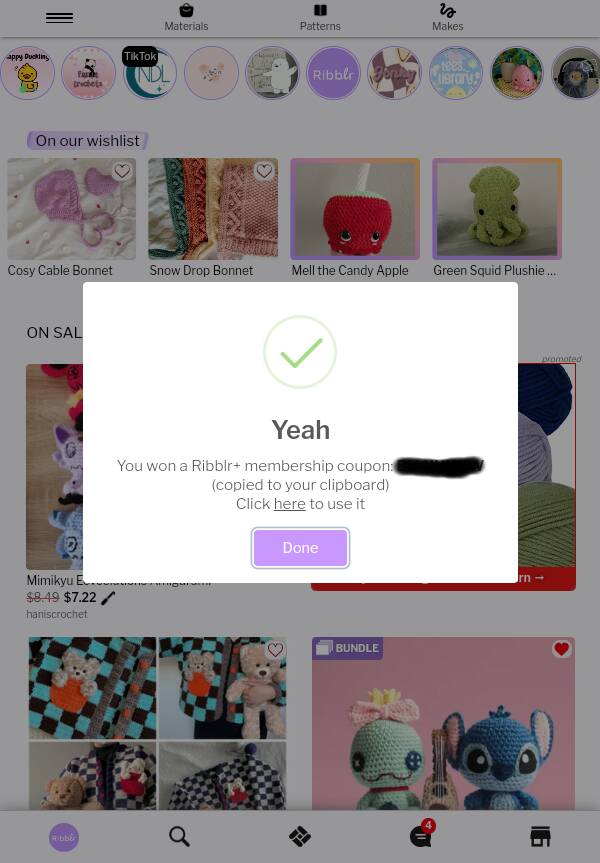The height and width of the screenshot is (863, 600).
Task: Open Mell the Candy Apple pattern
Action: click(x=355, y=217)
